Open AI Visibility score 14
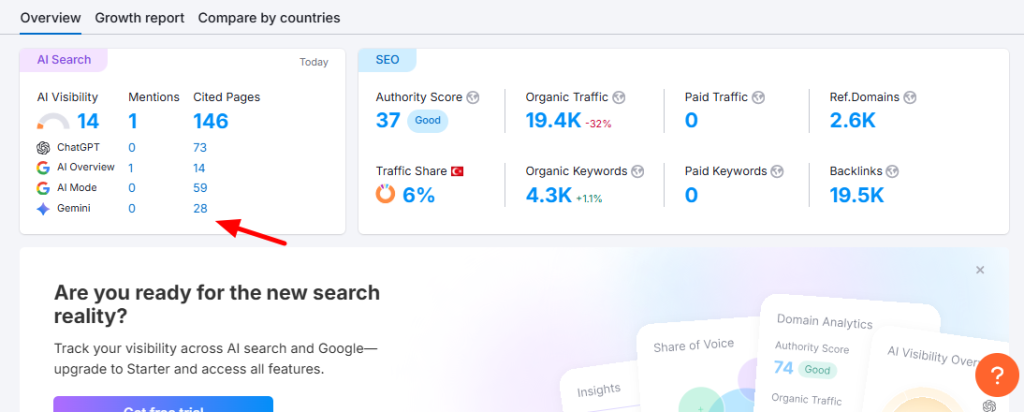 [88, 121]
